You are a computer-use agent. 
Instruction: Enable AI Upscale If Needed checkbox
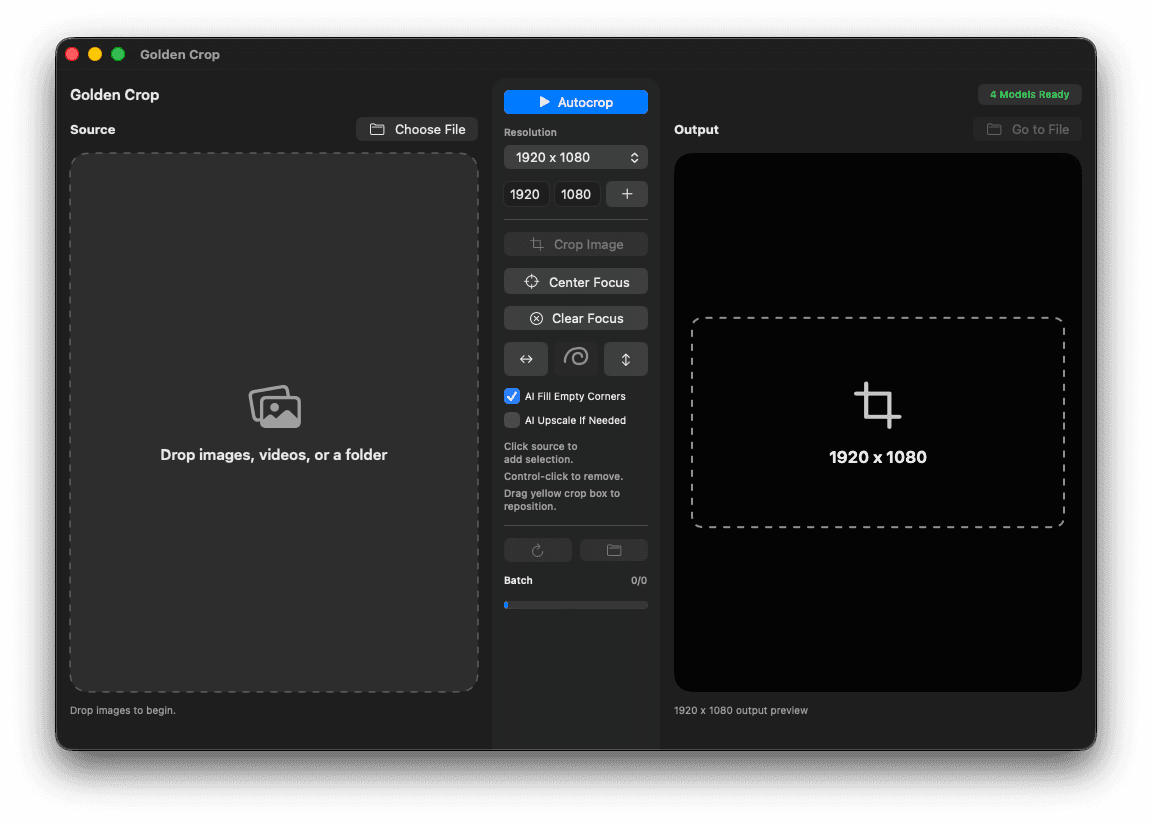coord(512,420)
